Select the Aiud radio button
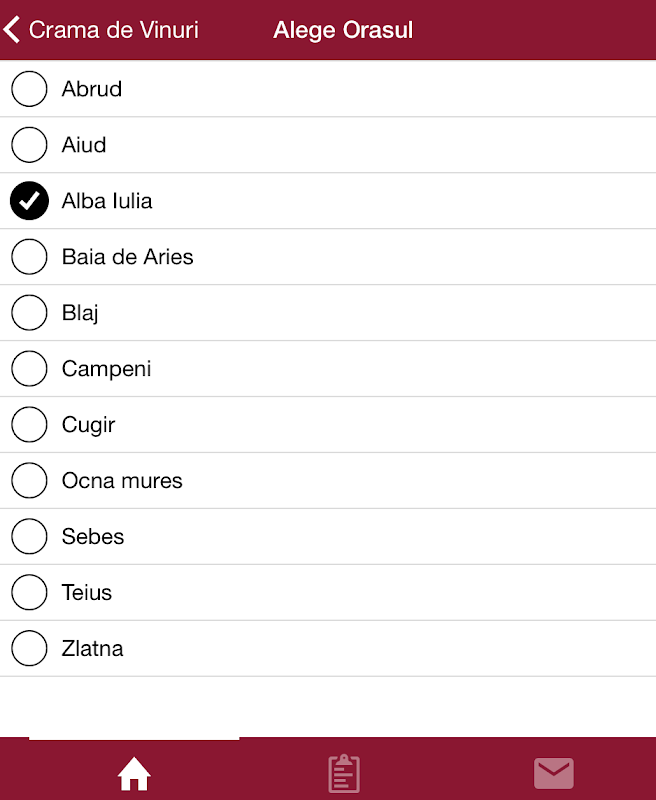The width and height of the screenshot is (656, 800). coord(29,145)
